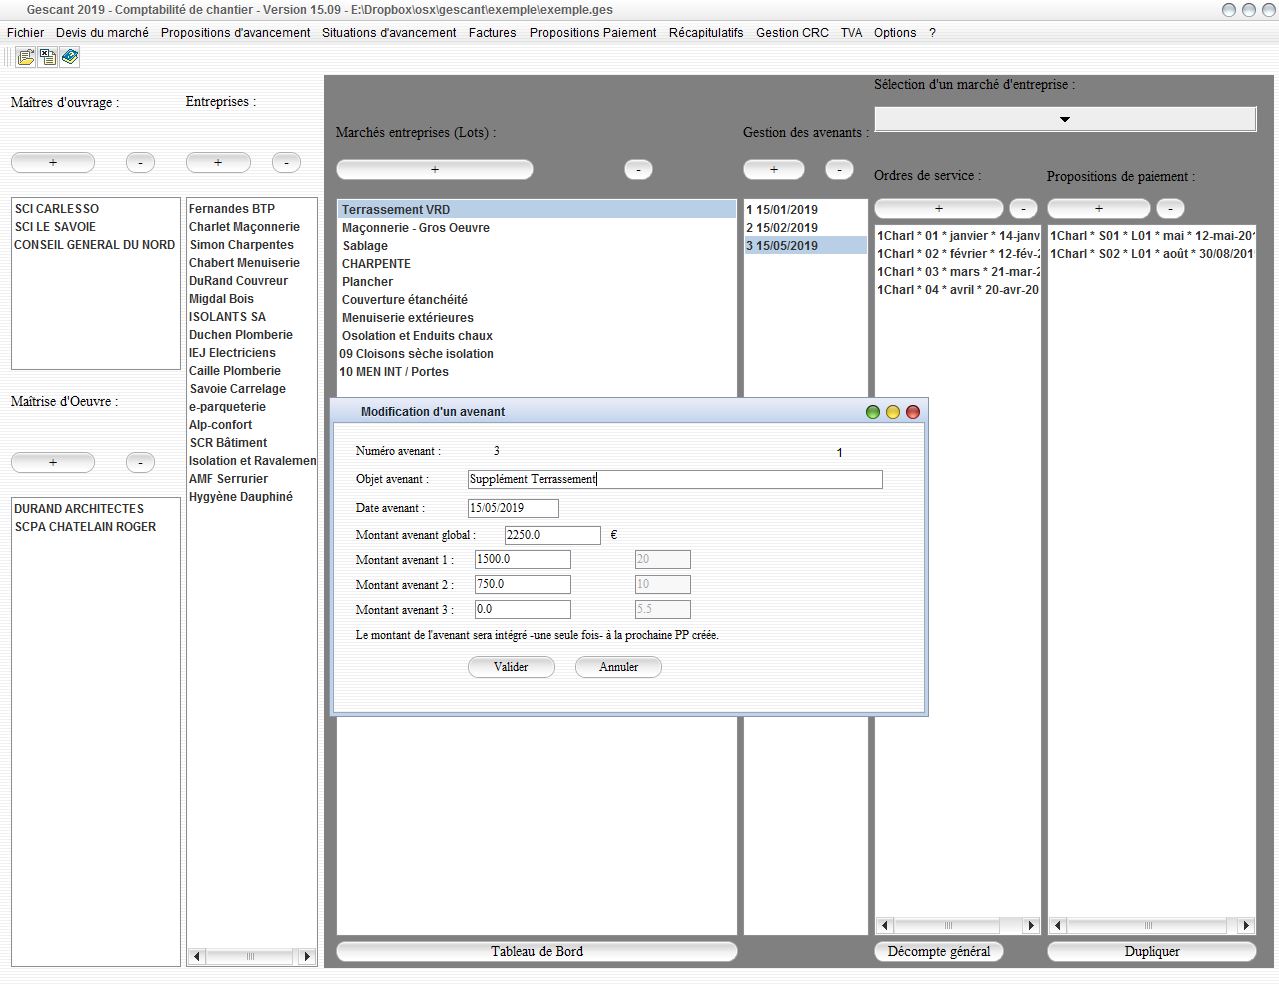This screenshot has width=1279, height=984.
Task: Add a new Entreprise with plus button
Action: (218, 162)
